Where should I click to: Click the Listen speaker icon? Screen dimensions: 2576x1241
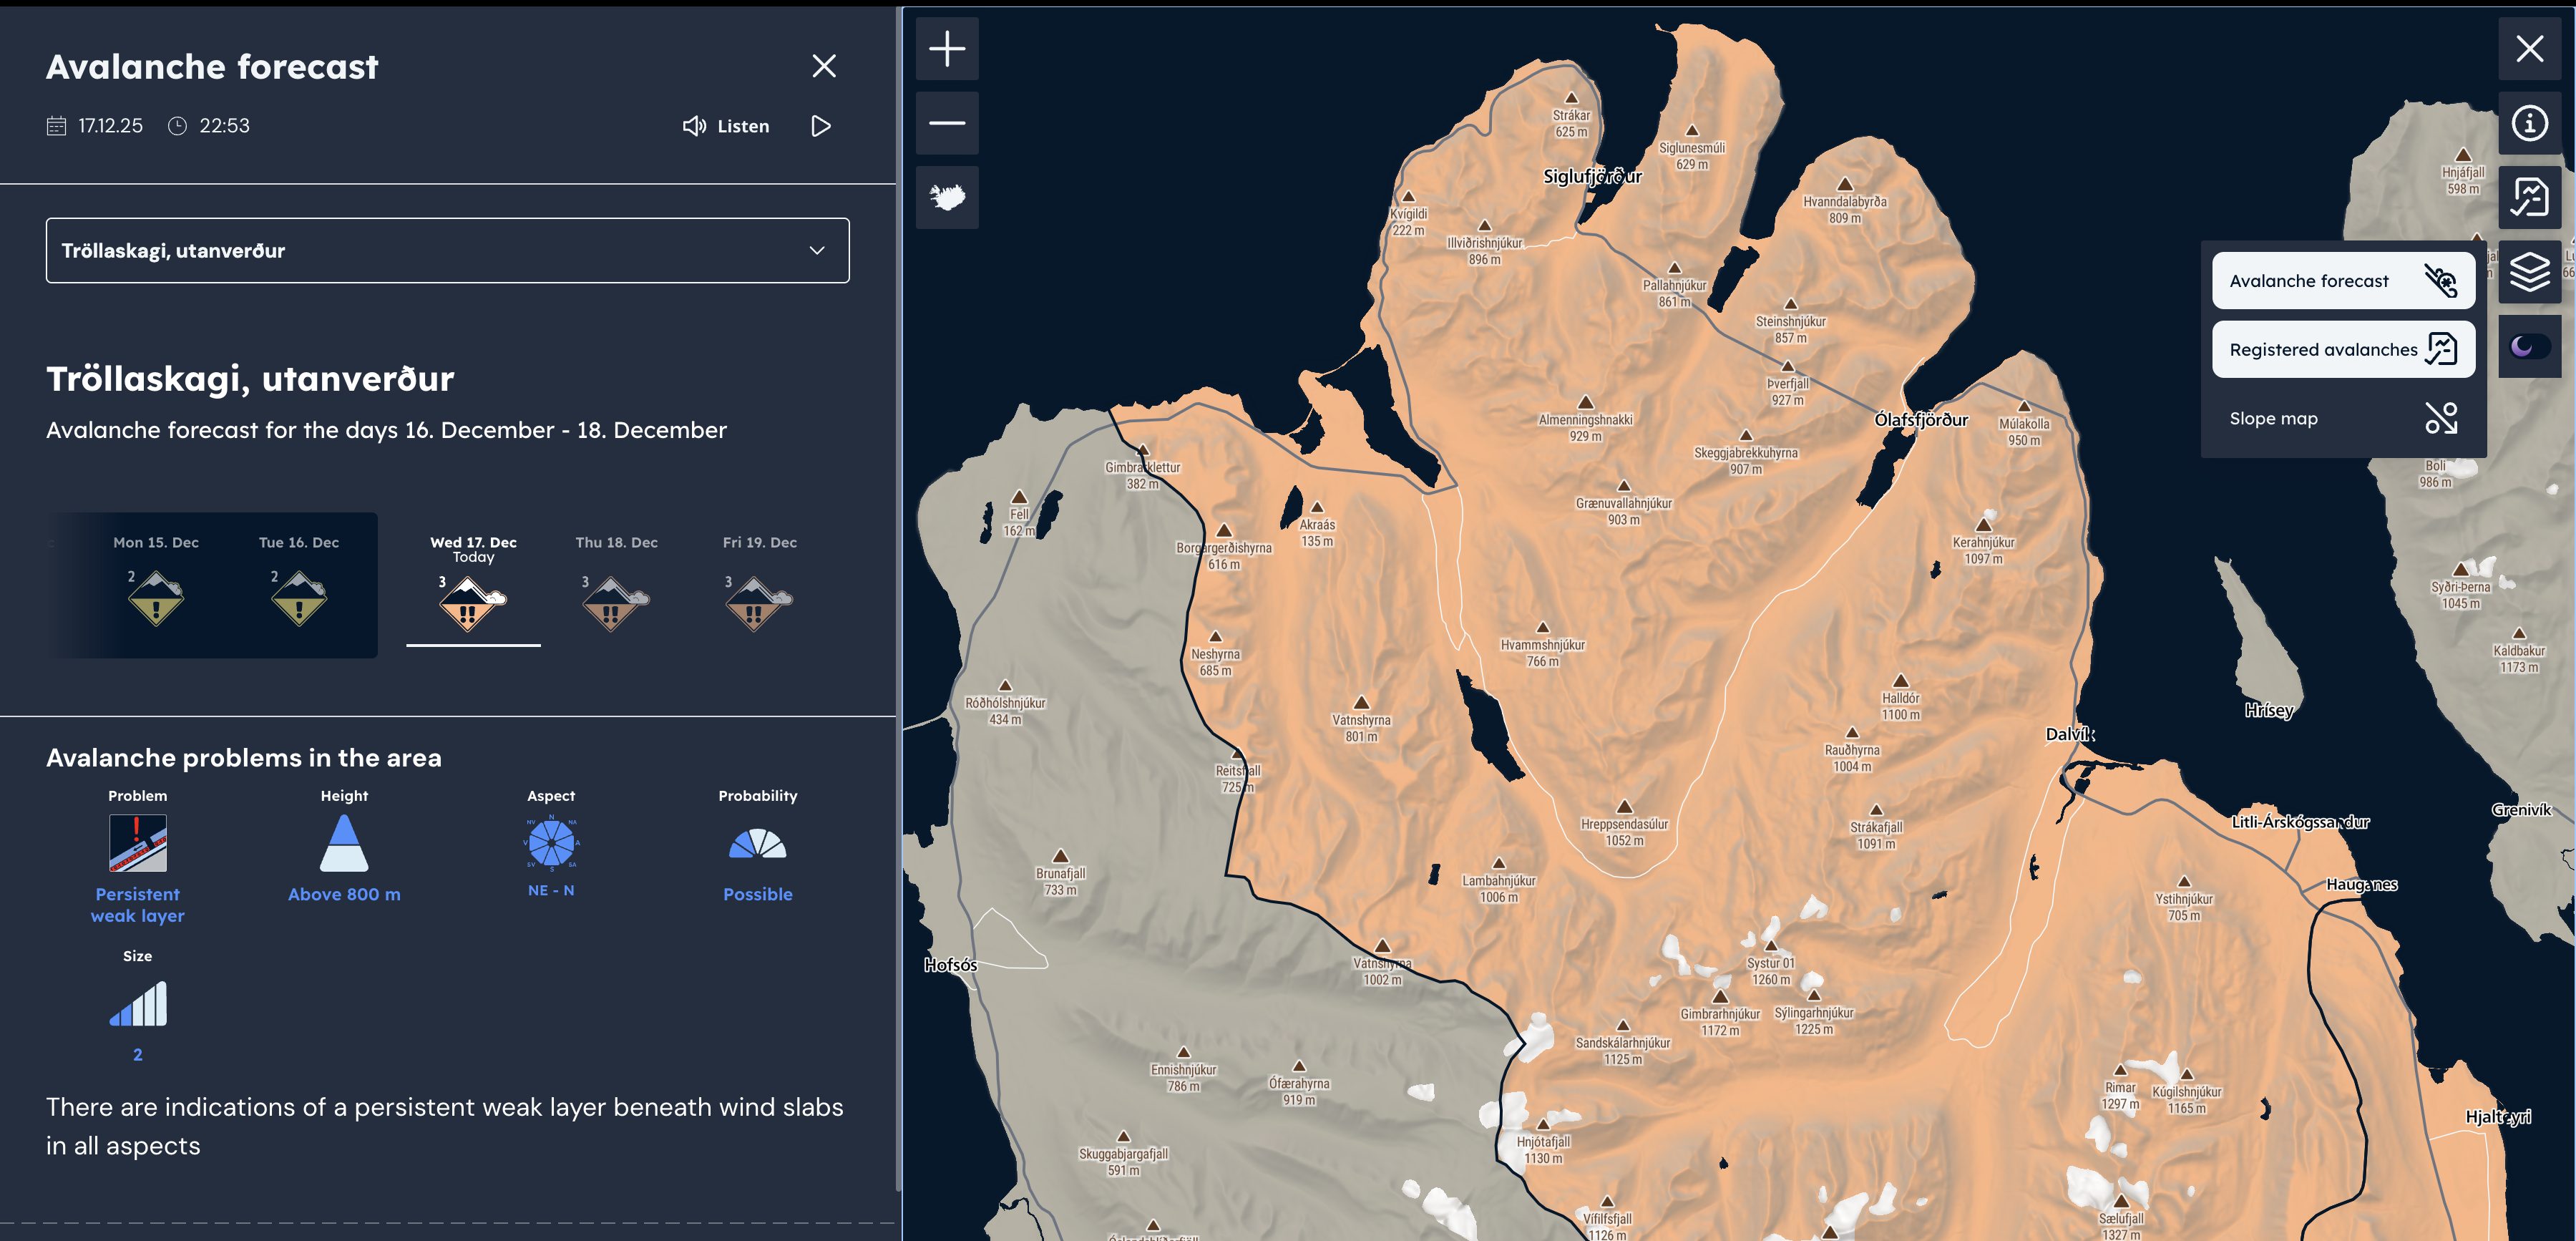[x=694, y=126]
